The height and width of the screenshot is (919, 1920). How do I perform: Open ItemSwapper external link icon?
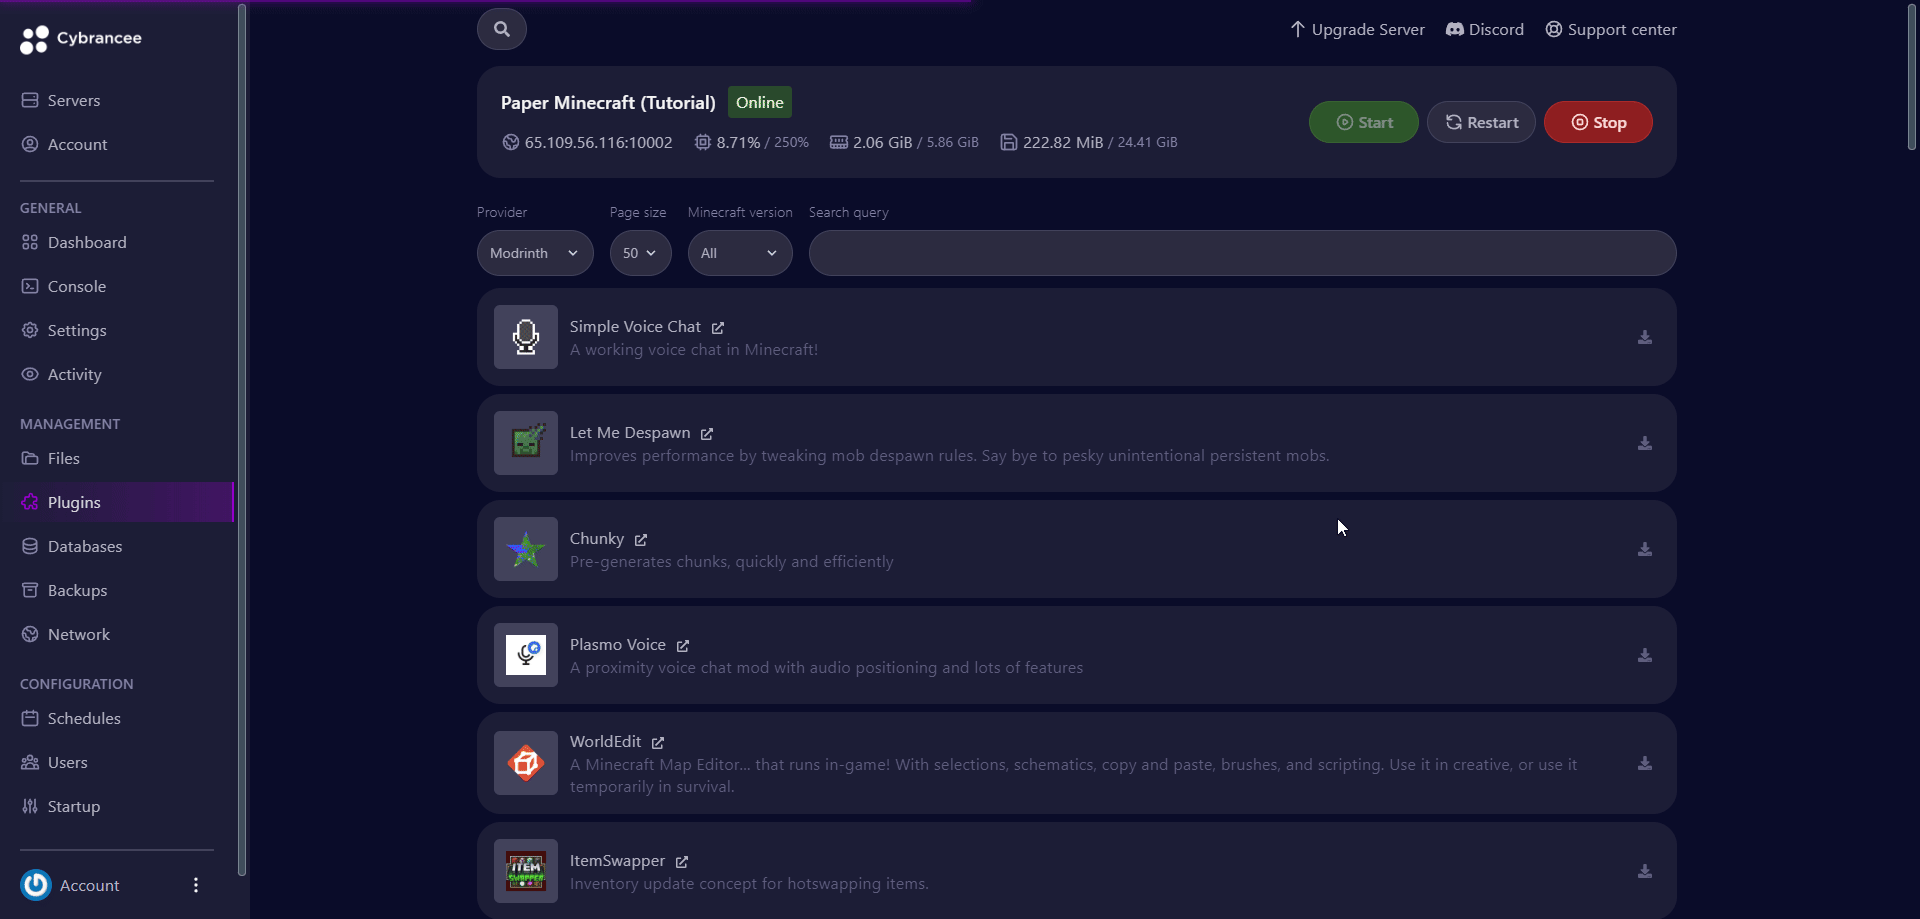tap(682, 862)
